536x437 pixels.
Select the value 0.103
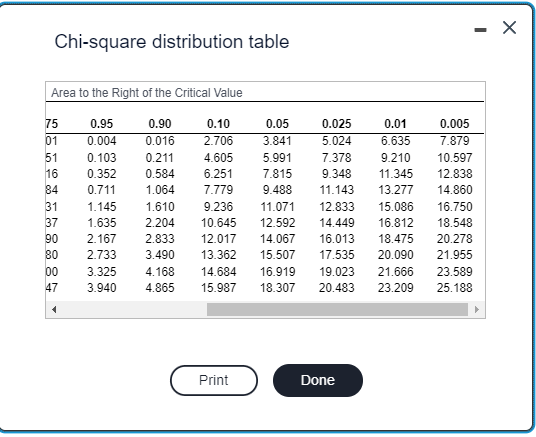click(x=102, y=158)
